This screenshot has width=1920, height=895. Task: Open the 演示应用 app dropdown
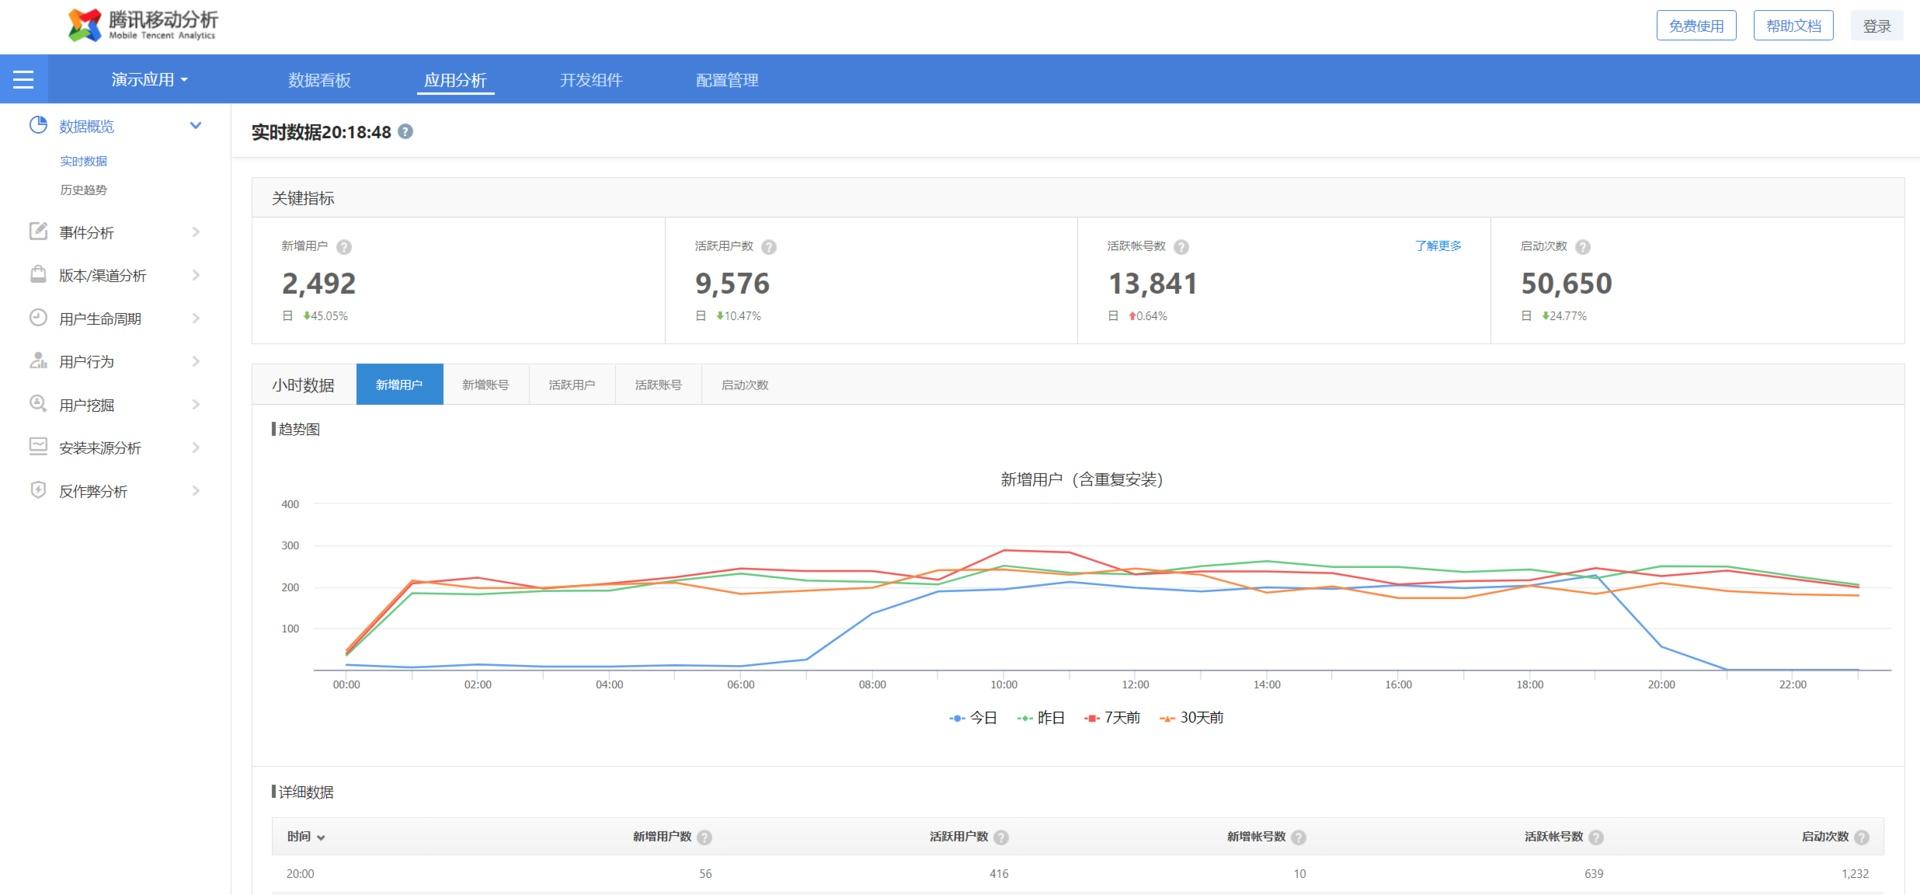[x=149, y=80]
